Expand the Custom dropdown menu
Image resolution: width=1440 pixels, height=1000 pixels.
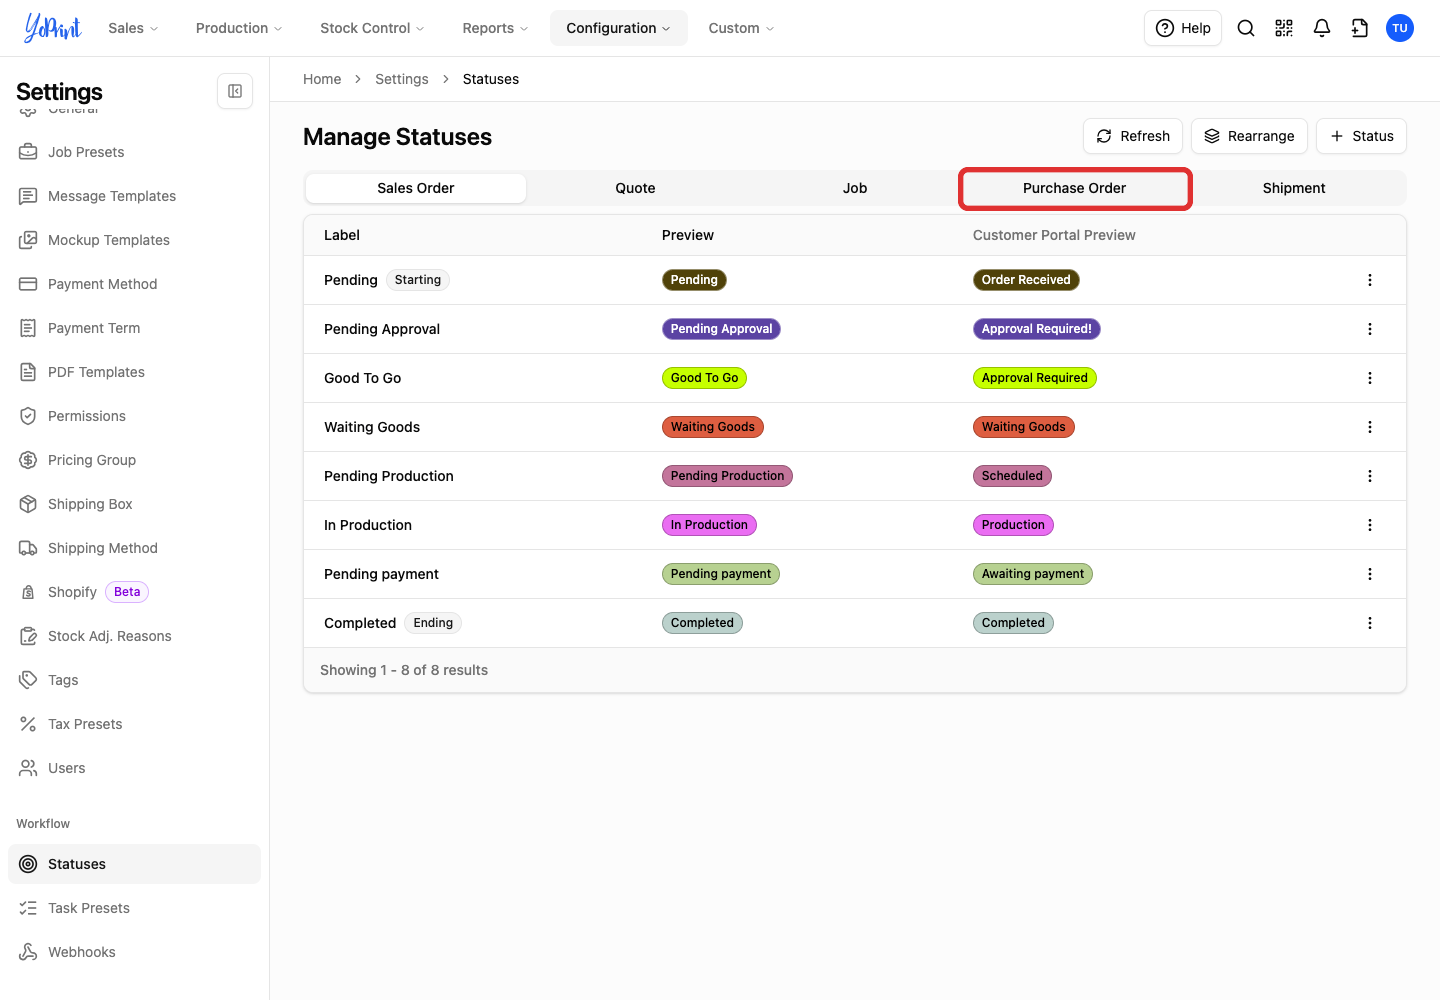(741, 28)
